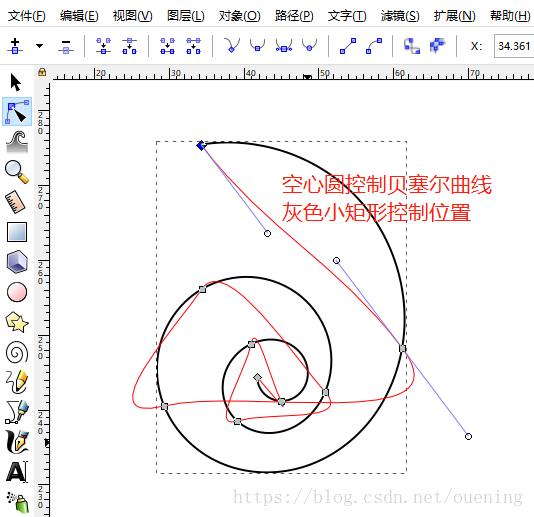
Task: Click the insert new node icon
Action: point(15,46)
